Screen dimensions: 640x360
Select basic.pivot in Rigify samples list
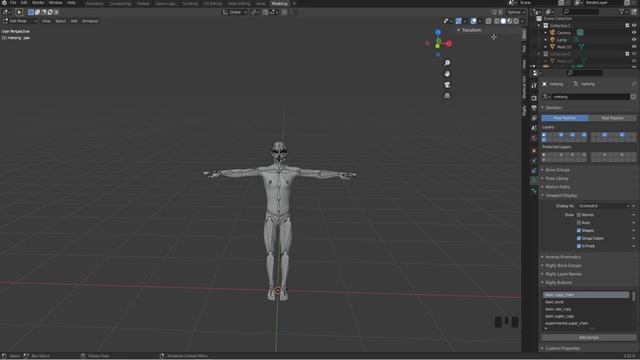[x=586, y=302]
